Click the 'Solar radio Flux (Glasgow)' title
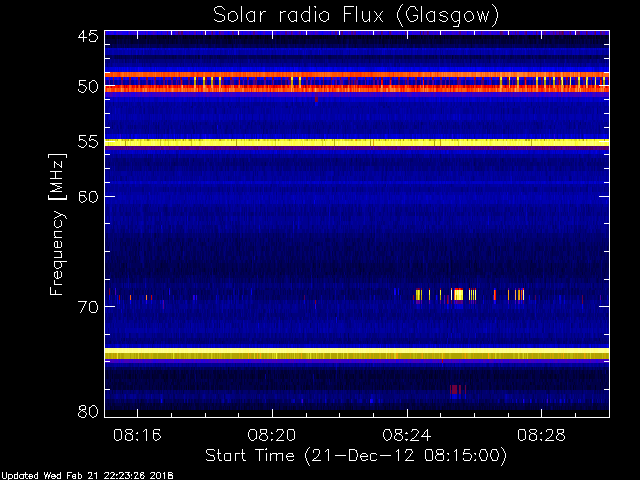This screenshot has width=640, height=480. pyautogui.click(x=356, y=16)
